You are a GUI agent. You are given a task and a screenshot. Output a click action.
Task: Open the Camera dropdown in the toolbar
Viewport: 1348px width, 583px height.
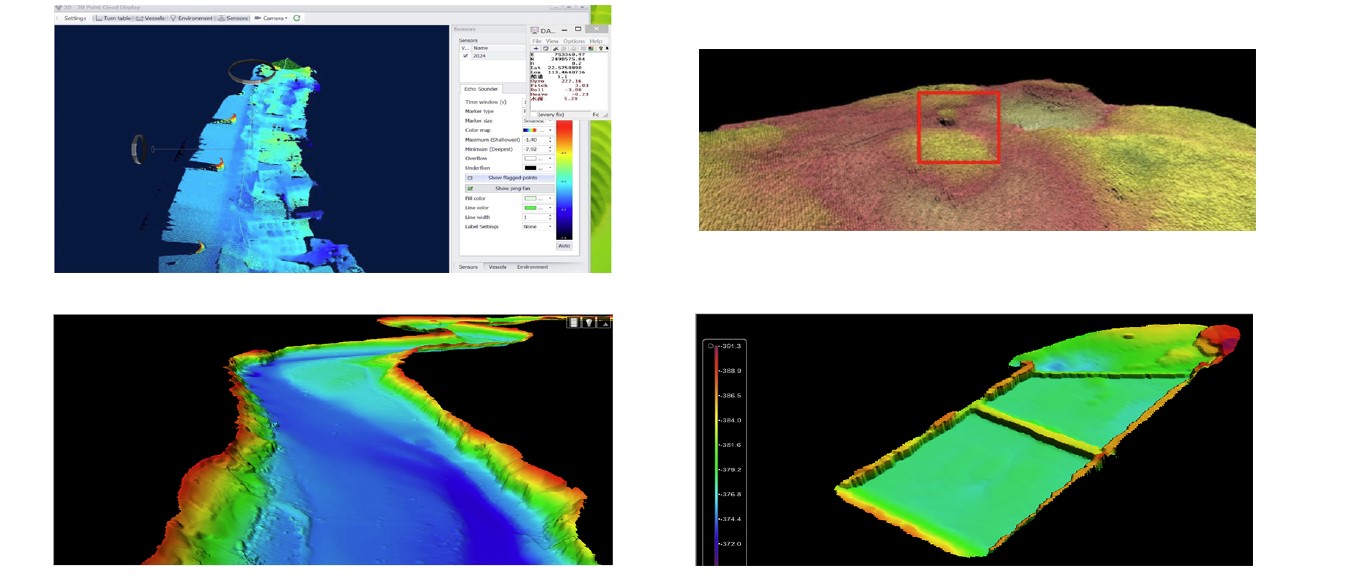tap(272, 18)
